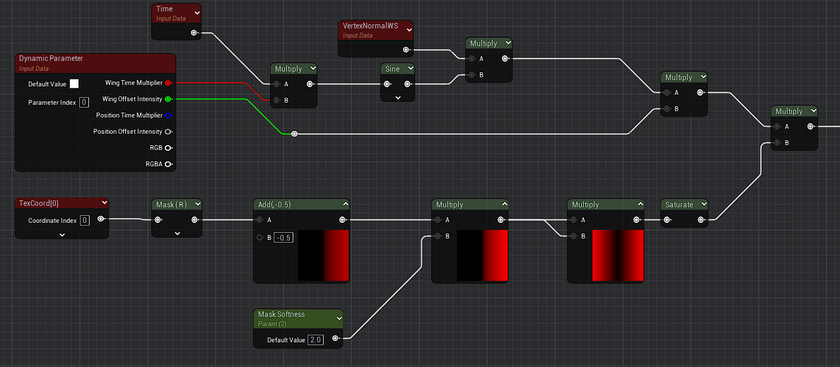Click the Mask (R) output pin
840x367 pixels.
pyautogui.click(x=194, y=220)
